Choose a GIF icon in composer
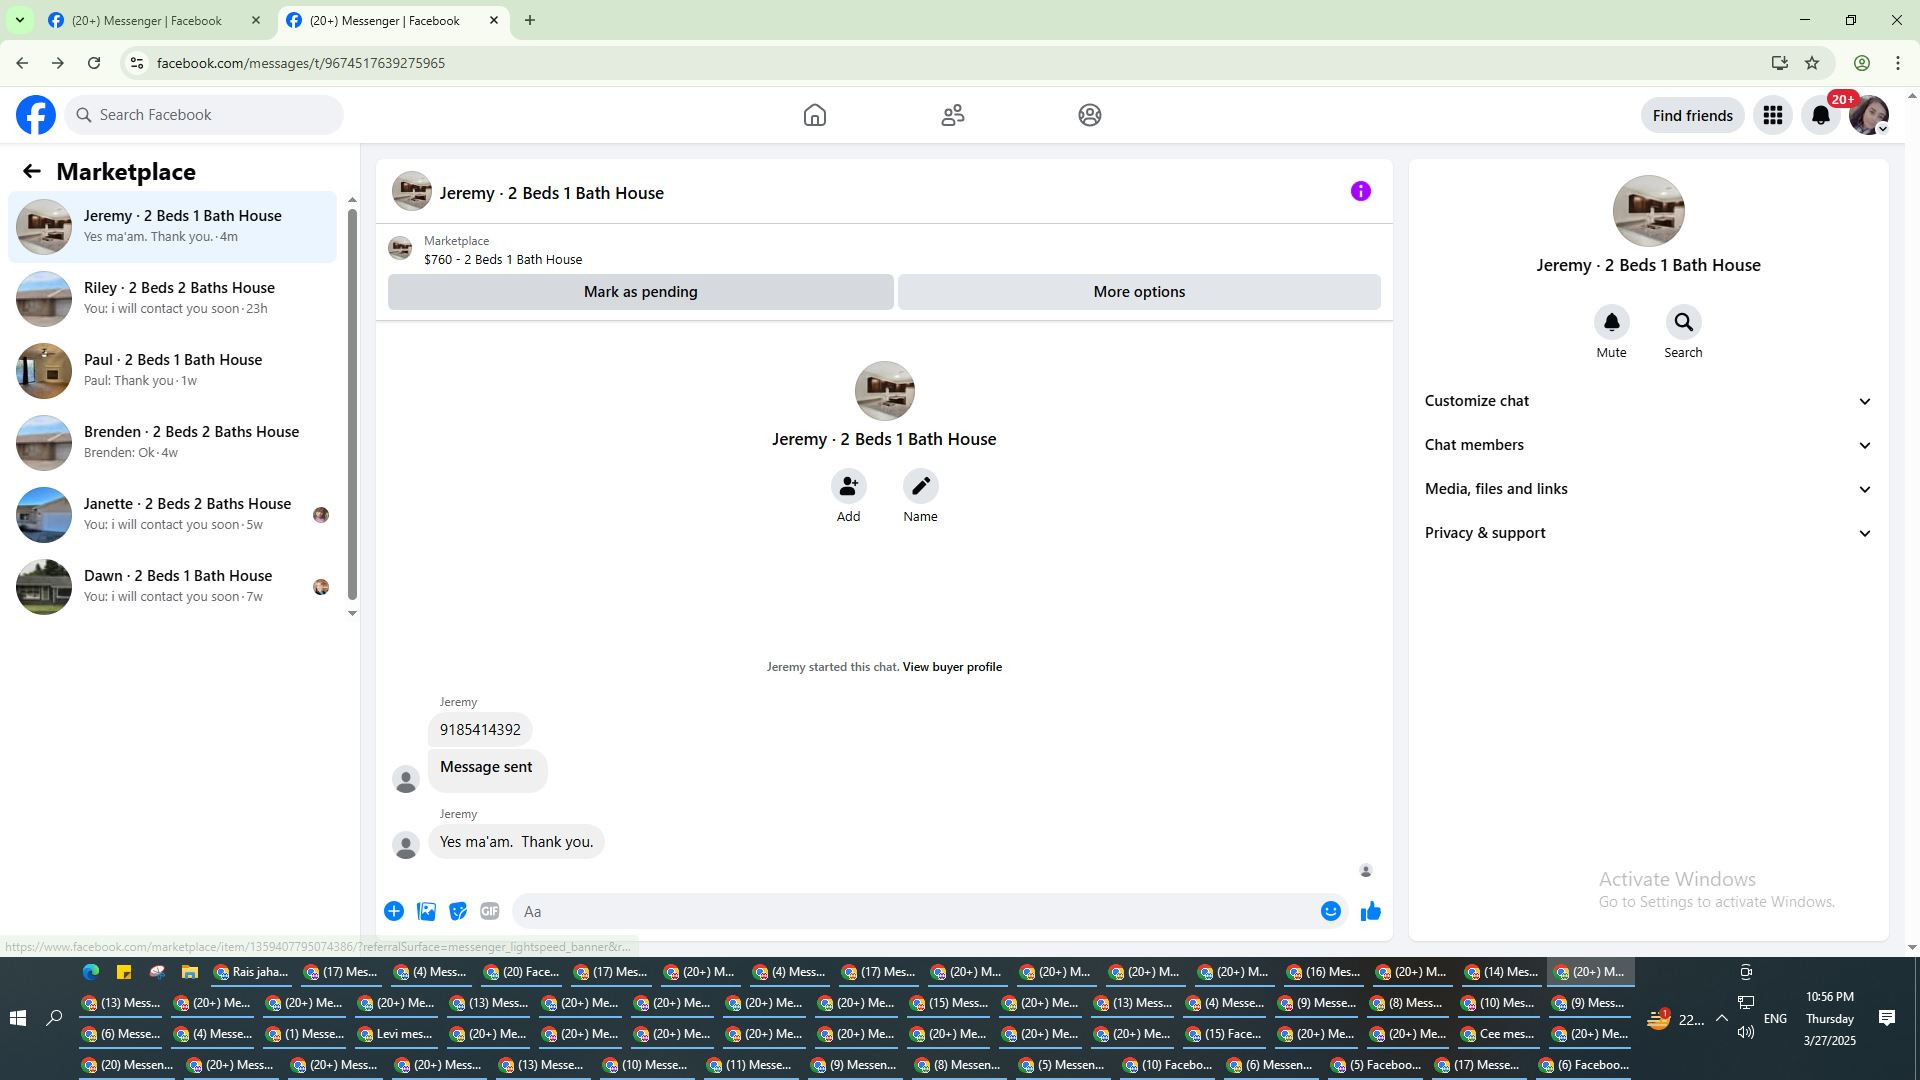This screenshot has width=1920, height=1080. pyautogui.click(x=490, y=911)
